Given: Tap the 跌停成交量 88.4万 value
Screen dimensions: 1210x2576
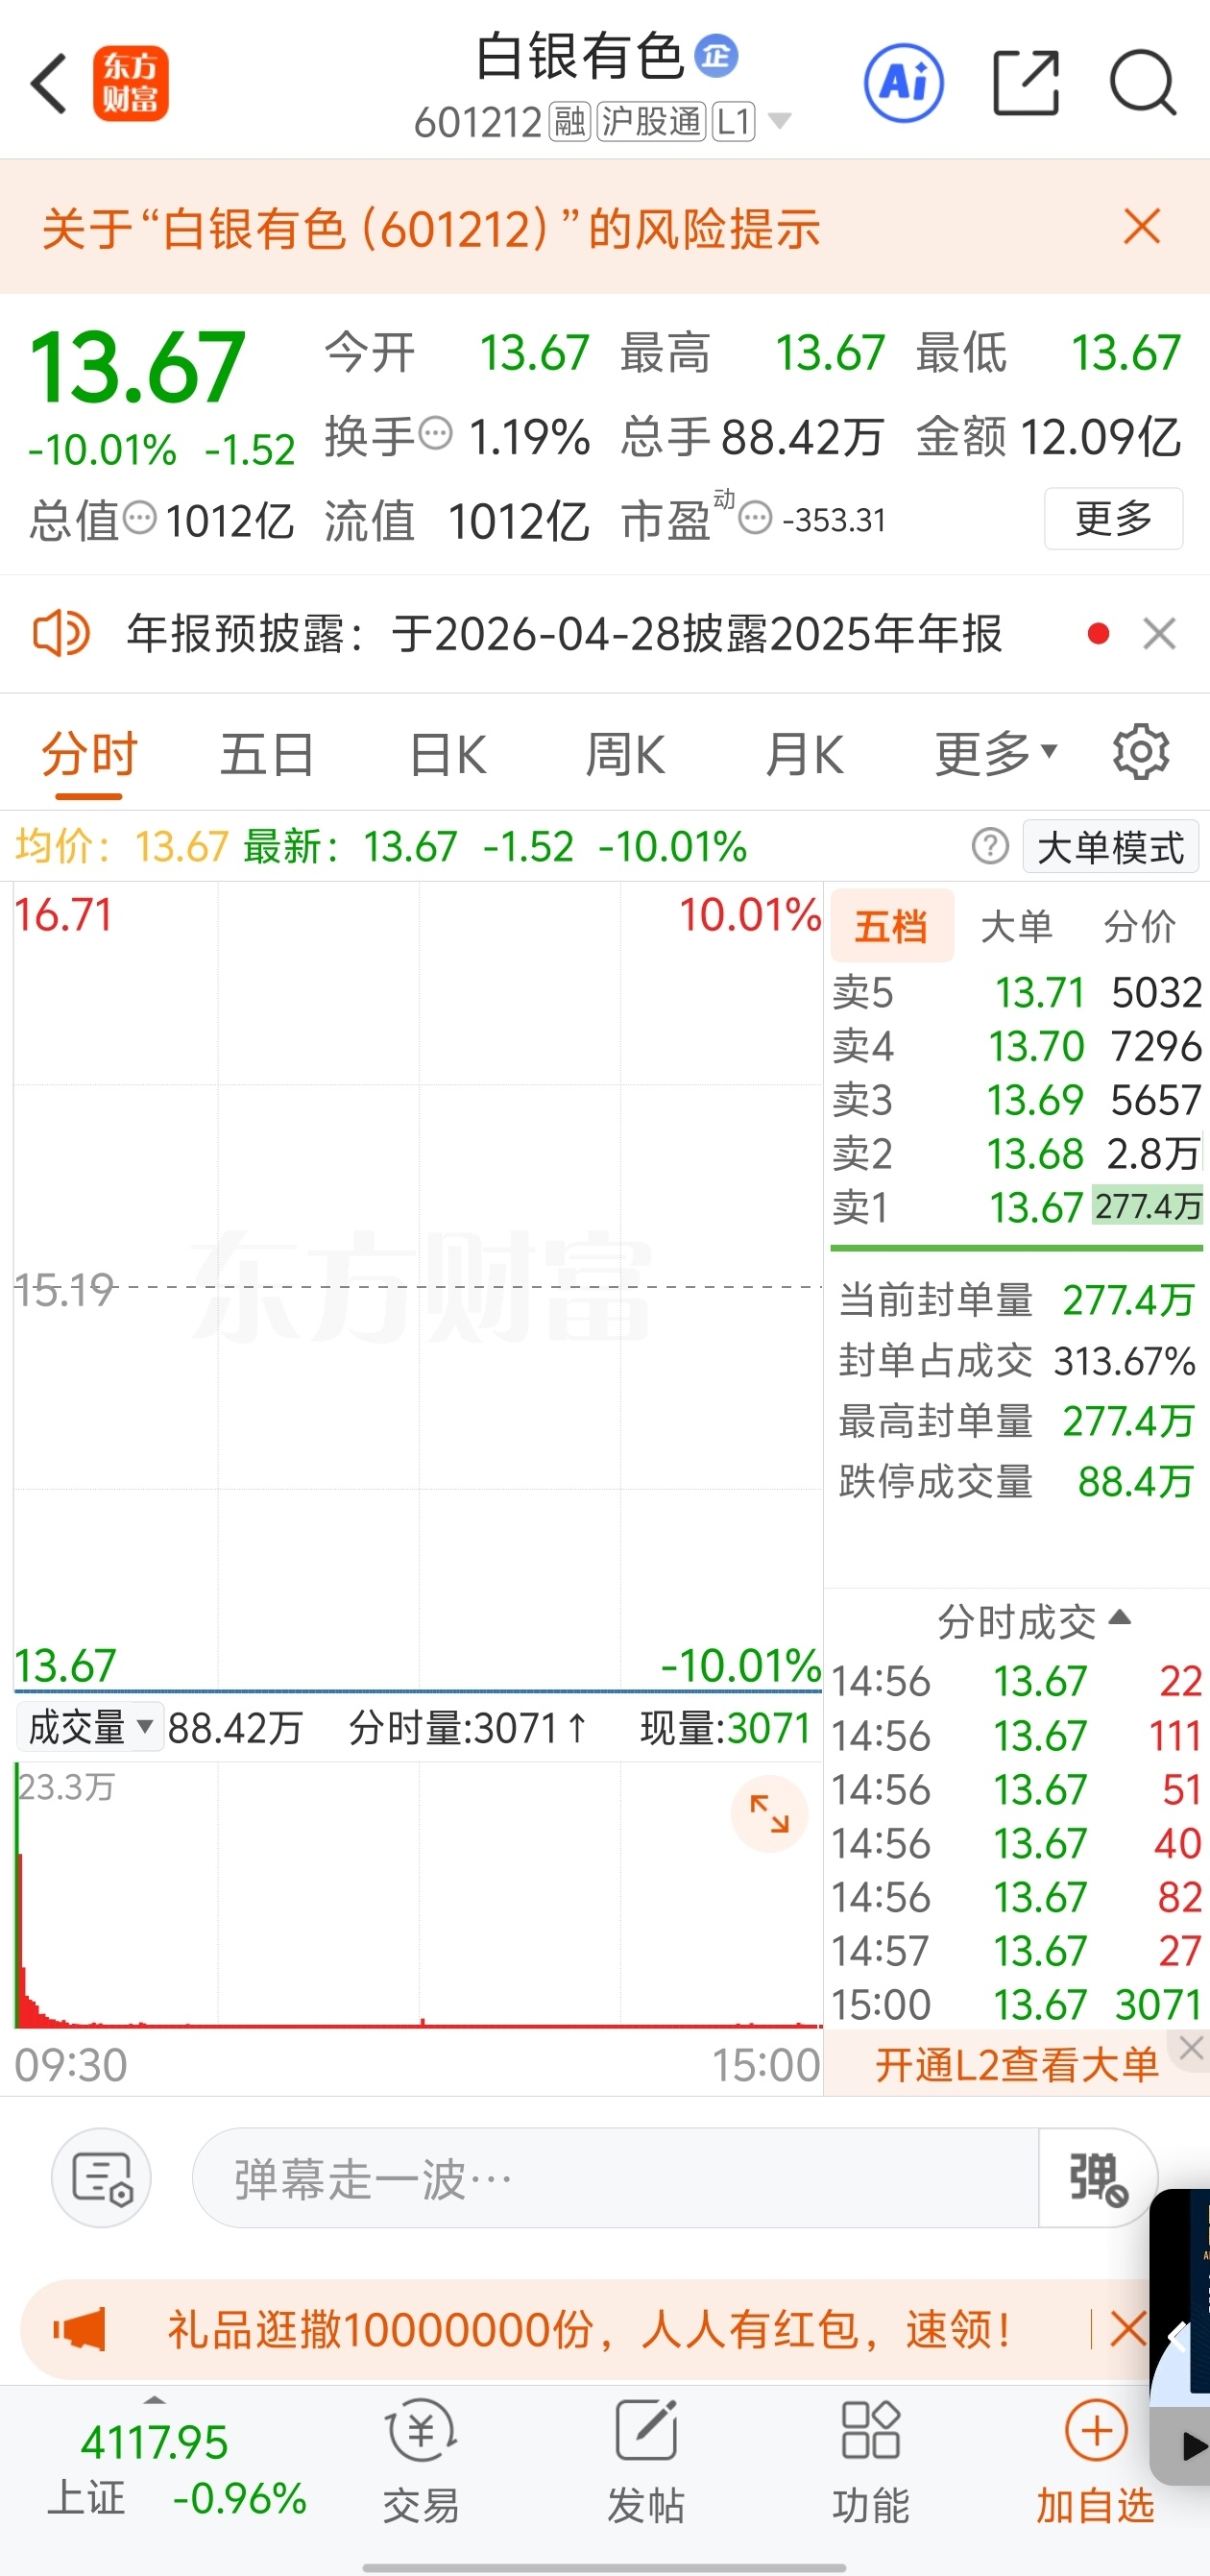Looking at the screenshot, I should [x=1136, y=1481].
